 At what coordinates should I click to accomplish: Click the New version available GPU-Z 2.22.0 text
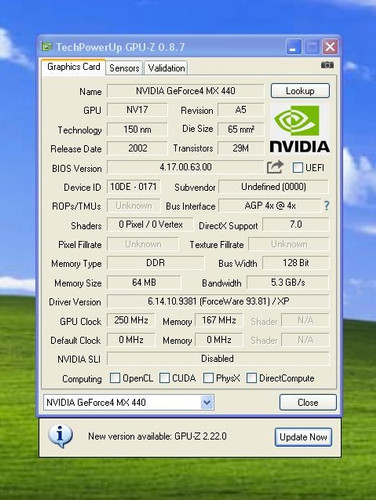(157, 436)
